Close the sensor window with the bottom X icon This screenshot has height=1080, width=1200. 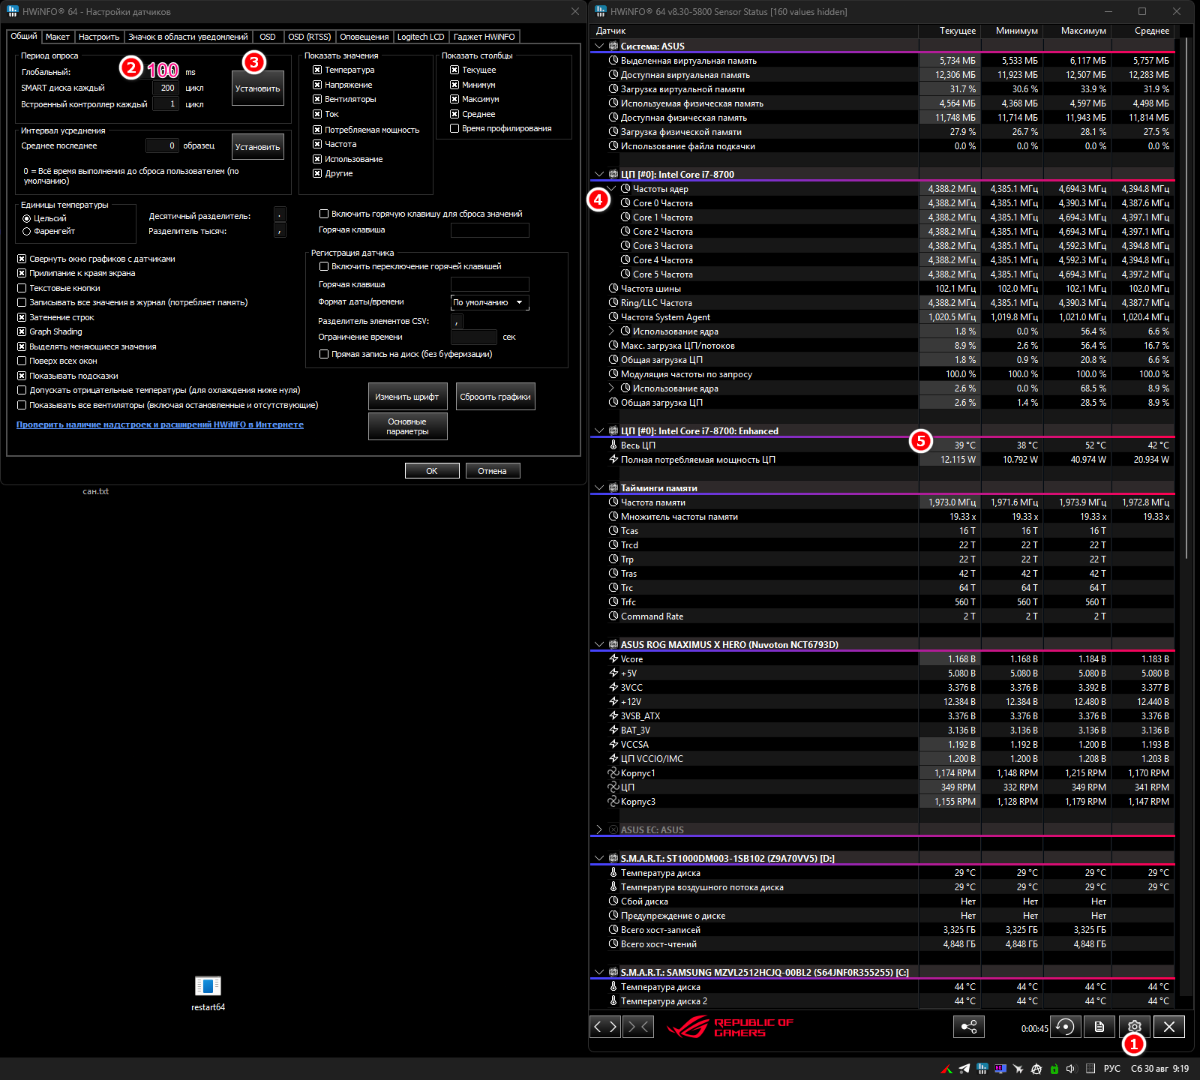coord(1169,1026)
